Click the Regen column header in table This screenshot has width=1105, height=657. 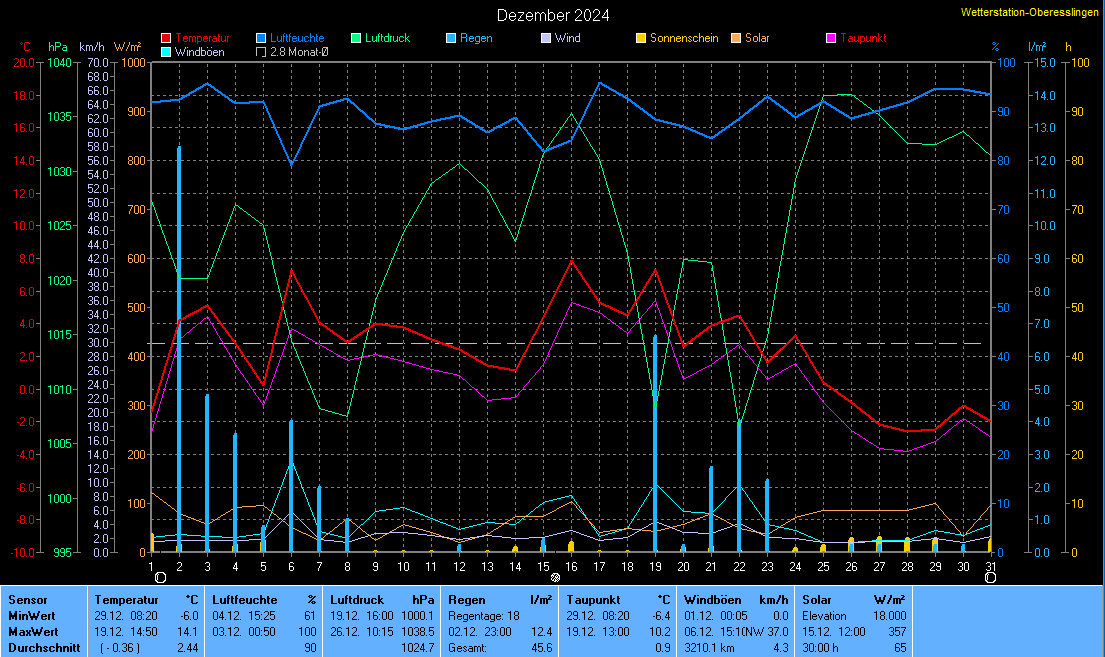[467, 599]
